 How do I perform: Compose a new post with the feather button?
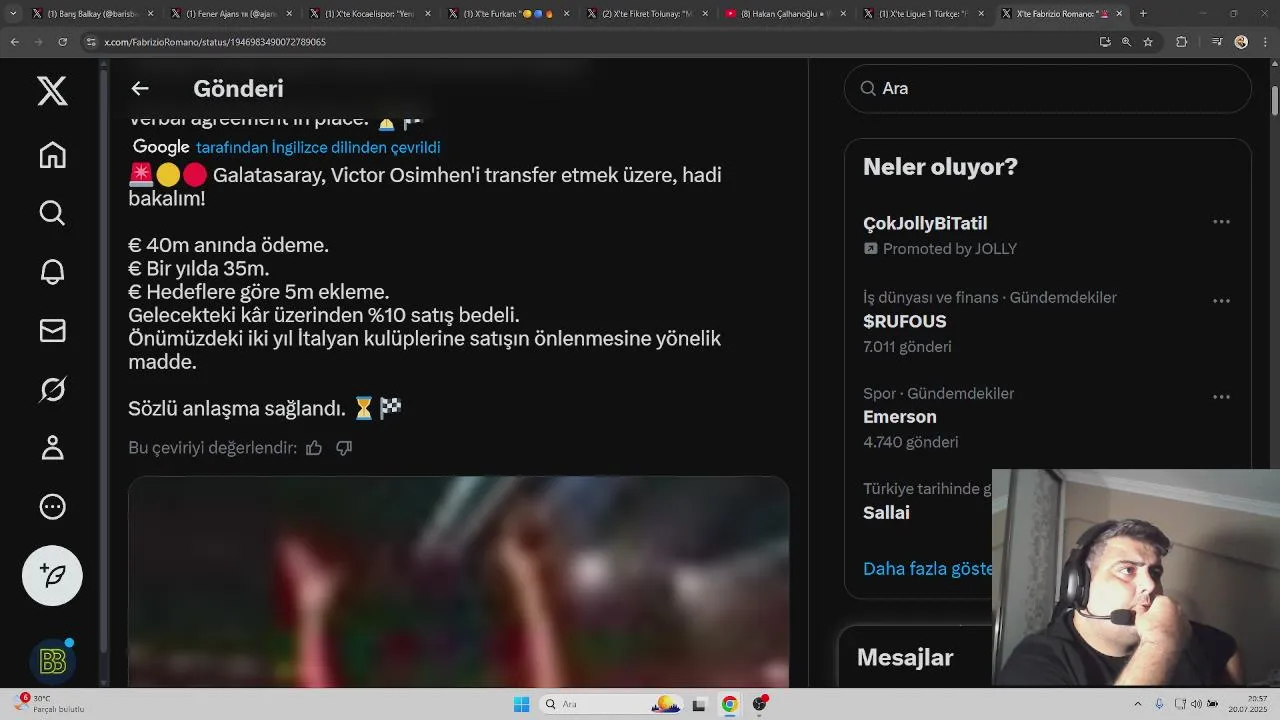[52, 575]
